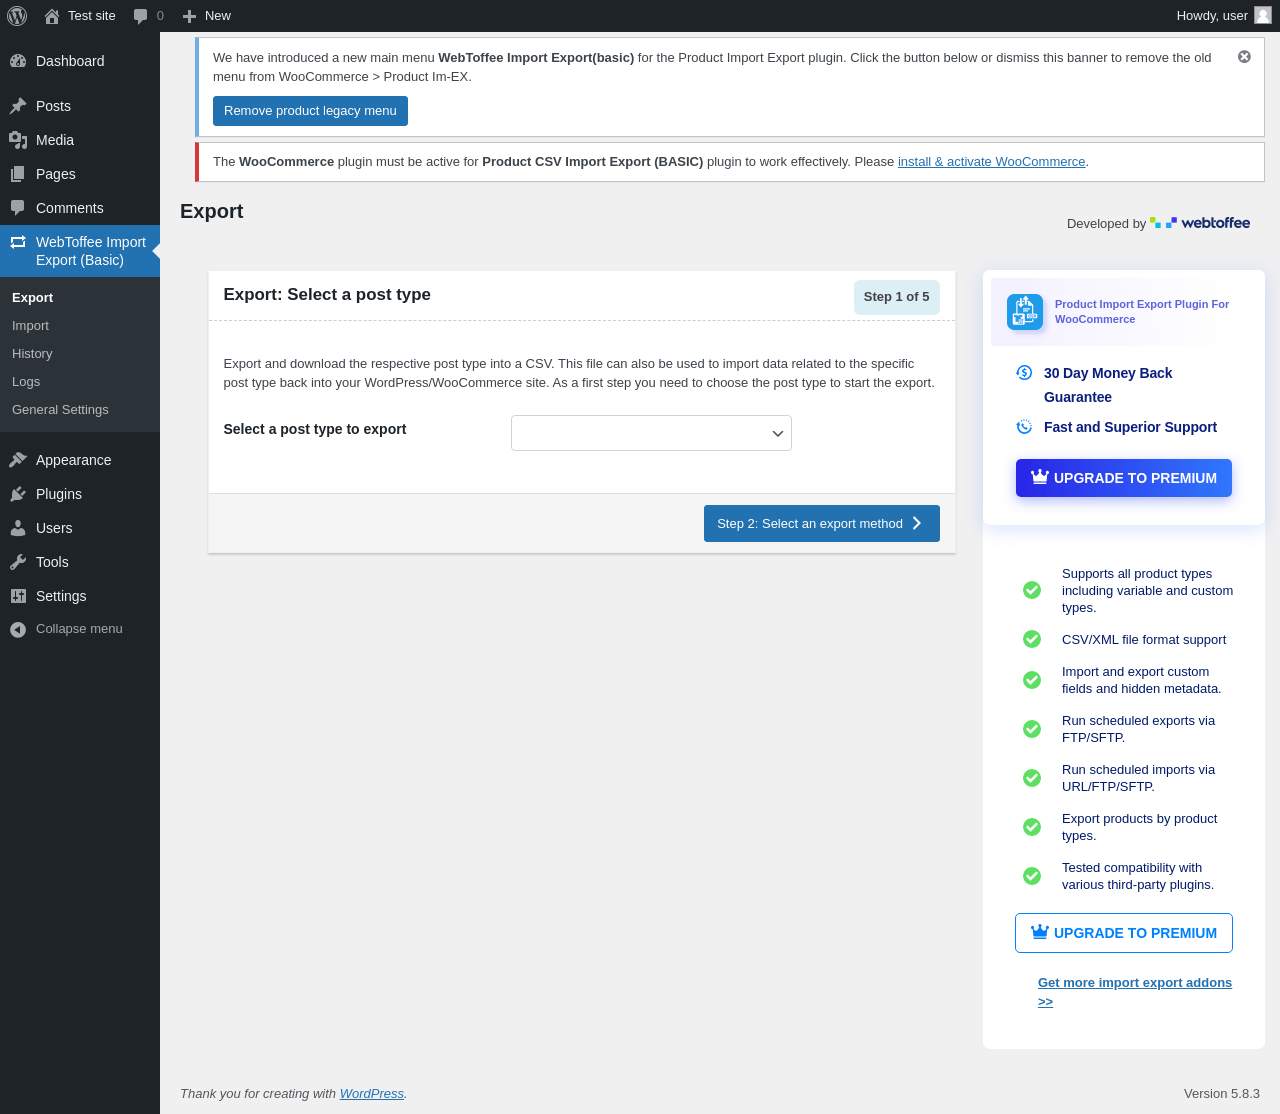1280x1114 pixels.
Task: Click the solid blue UPGRADE TO PREMIUM button
Action: [1124, 478]
